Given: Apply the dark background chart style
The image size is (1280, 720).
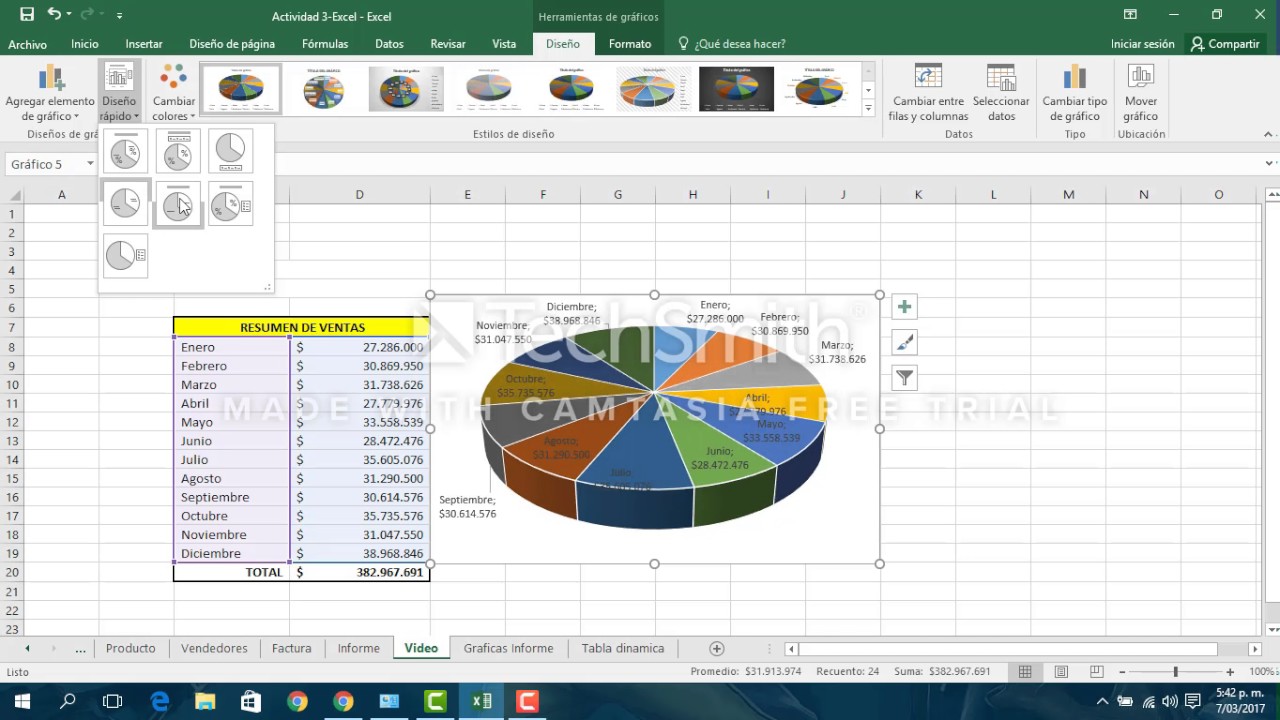Looking at the screenshot, I should coord(736,89).
